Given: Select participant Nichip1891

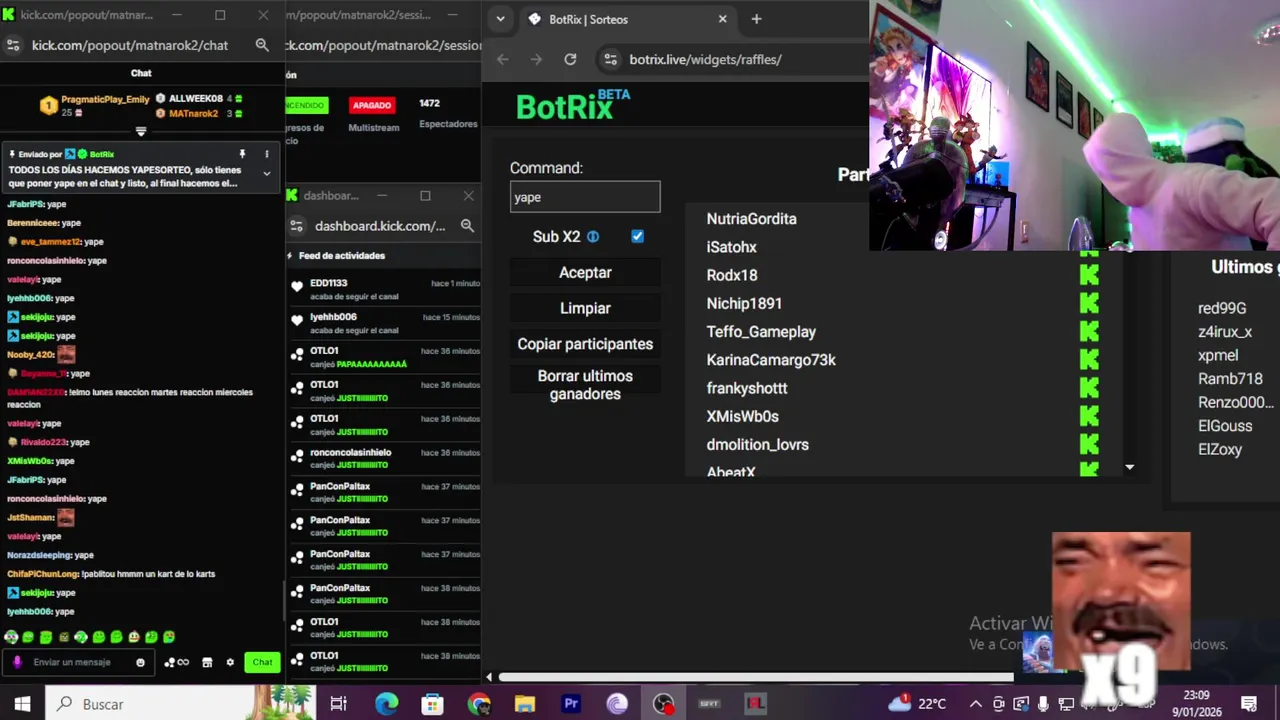Looking at the screenshot, I should coord(744,303).
